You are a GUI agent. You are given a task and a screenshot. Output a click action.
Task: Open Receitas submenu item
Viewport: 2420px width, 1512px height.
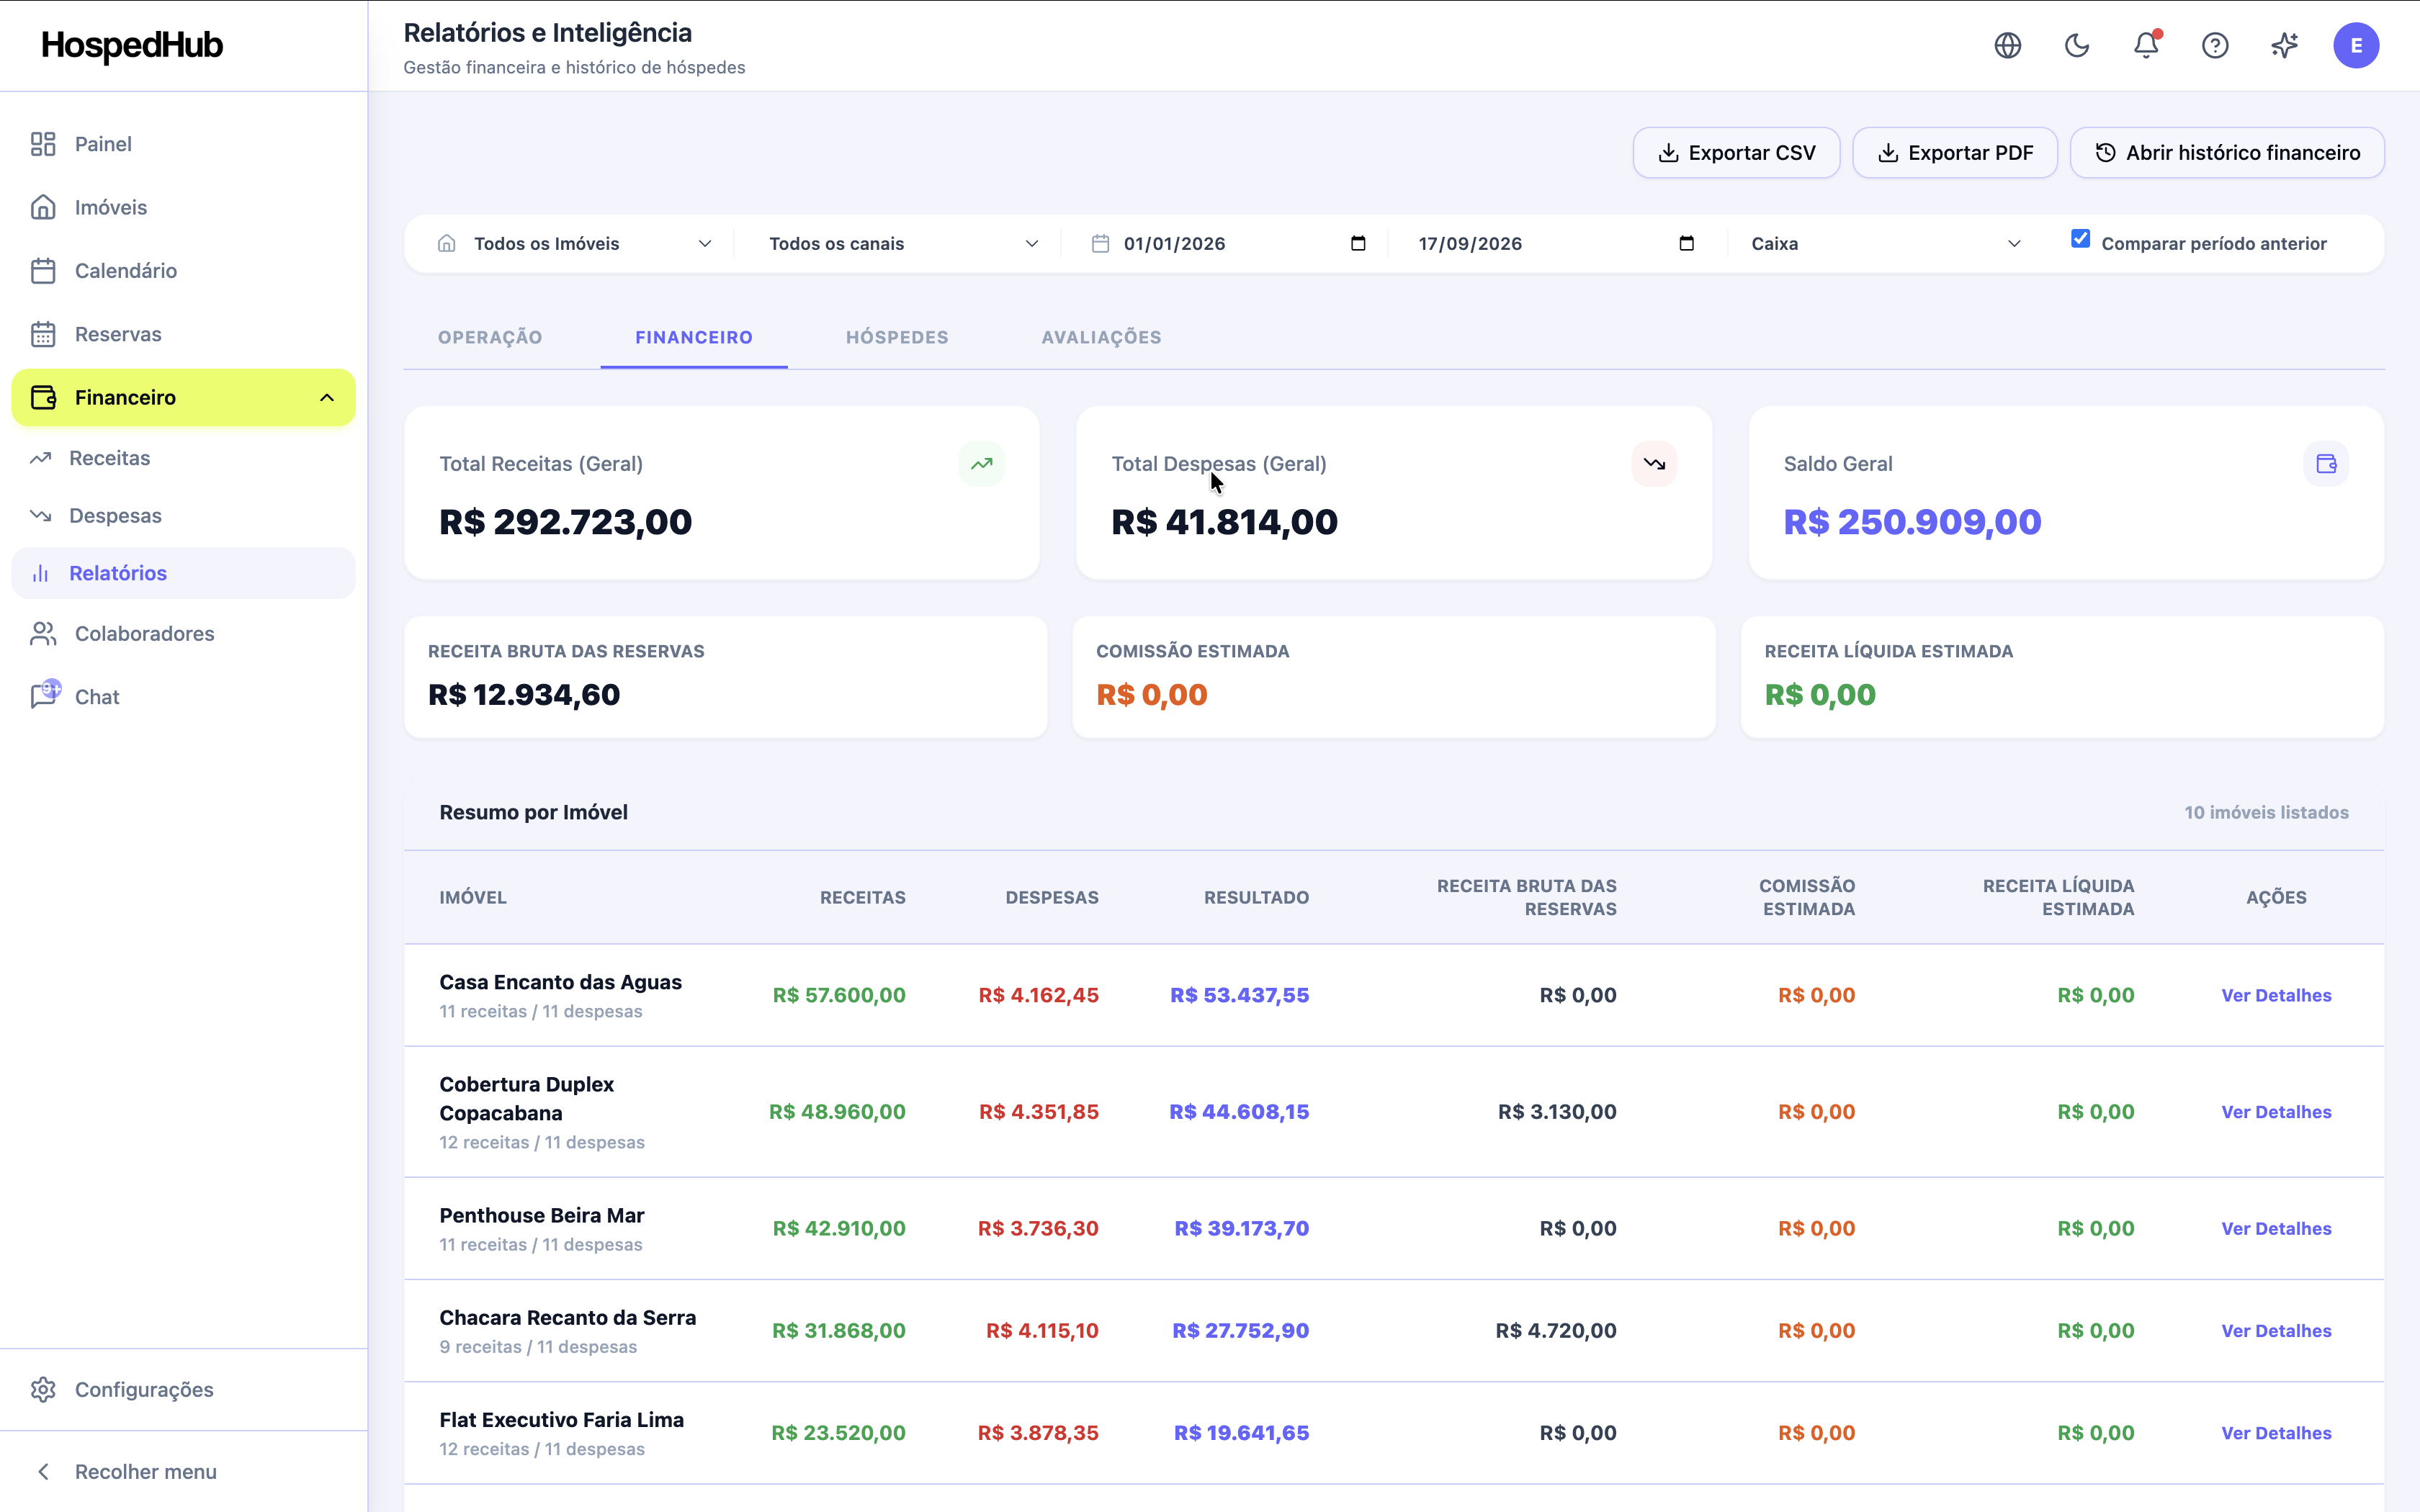pos(183,458)
